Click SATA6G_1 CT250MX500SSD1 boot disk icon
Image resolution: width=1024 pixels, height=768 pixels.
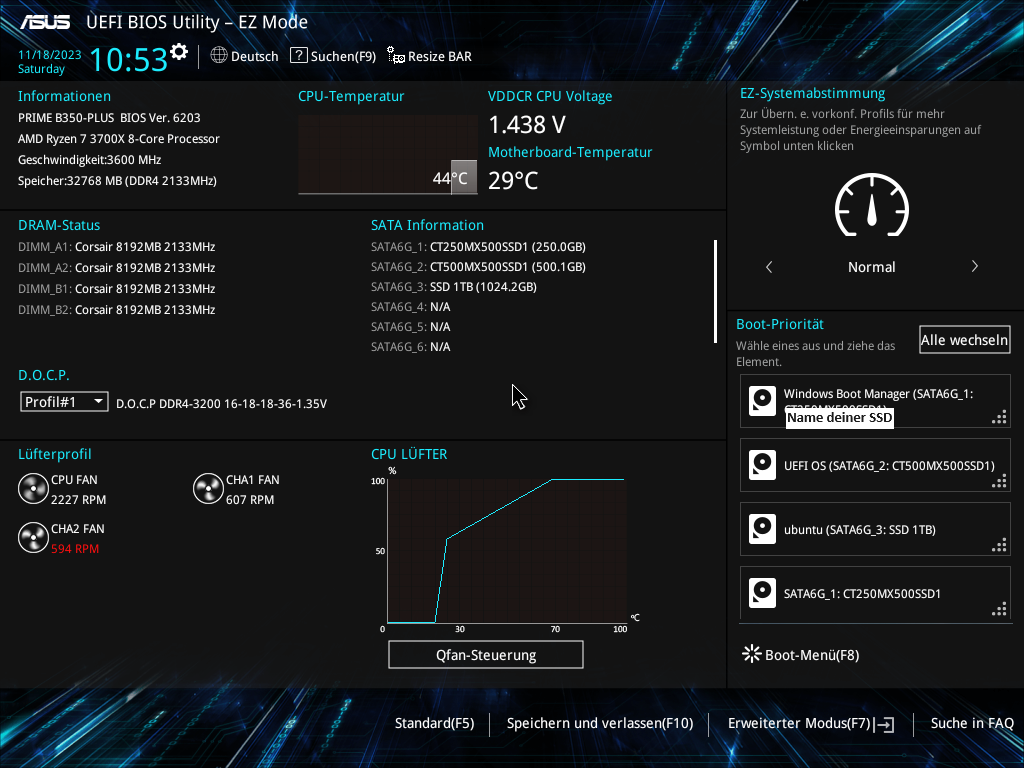pyautogui.click(x=762, y=593)
